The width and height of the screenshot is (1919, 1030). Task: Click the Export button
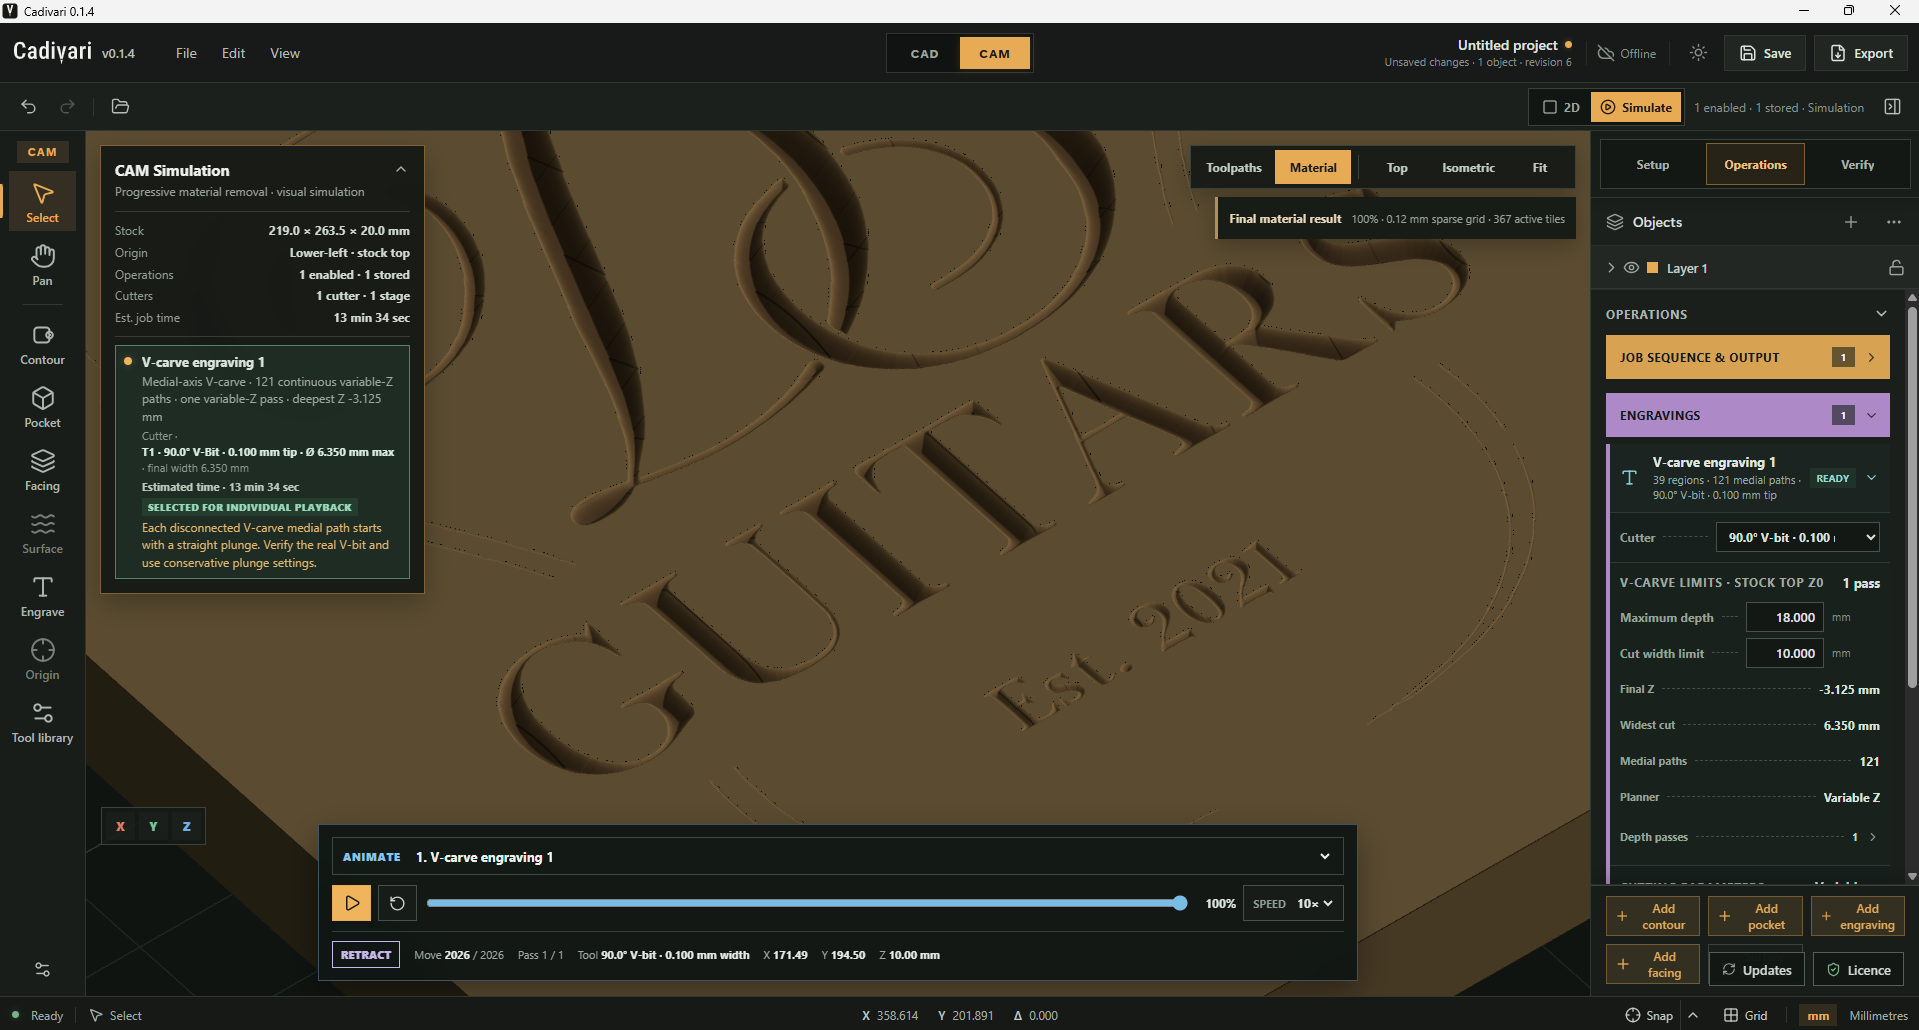(x=1862, y=53)
